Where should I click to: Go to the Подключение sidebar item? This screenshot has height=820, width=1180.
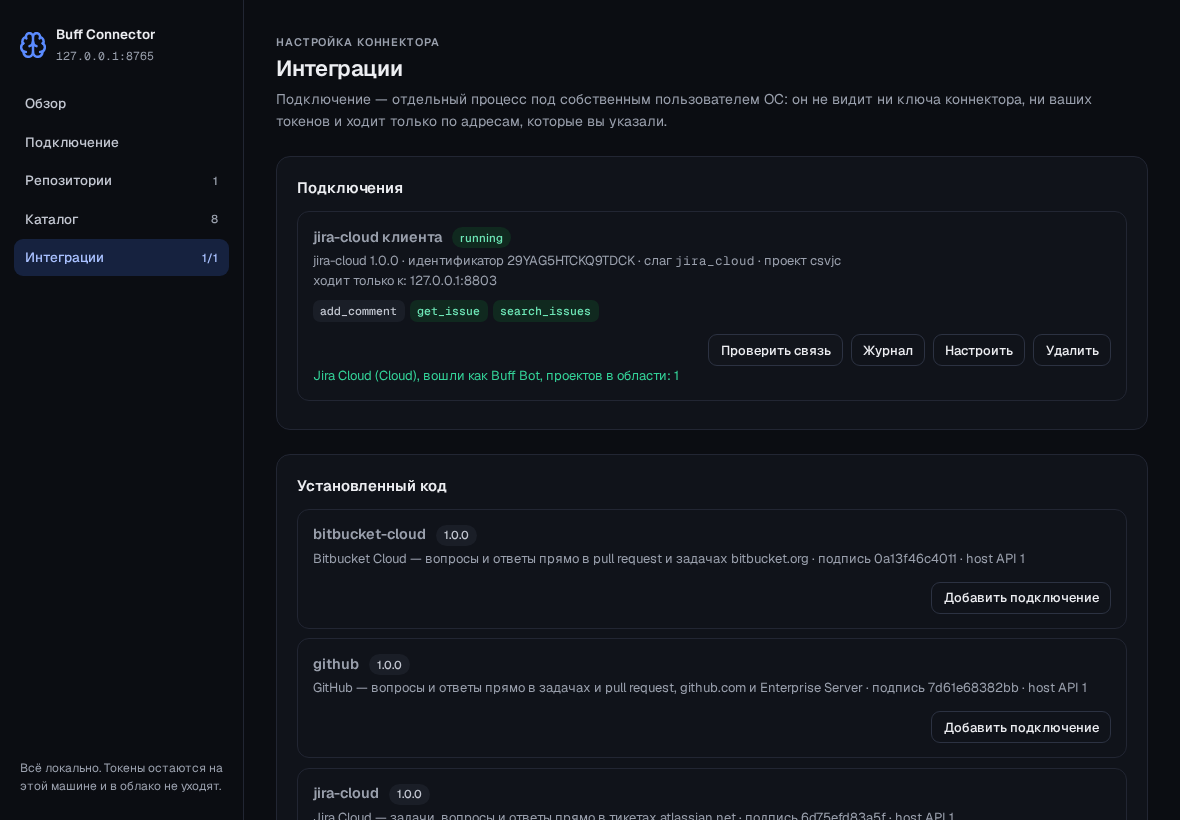(x=121, y=142)
